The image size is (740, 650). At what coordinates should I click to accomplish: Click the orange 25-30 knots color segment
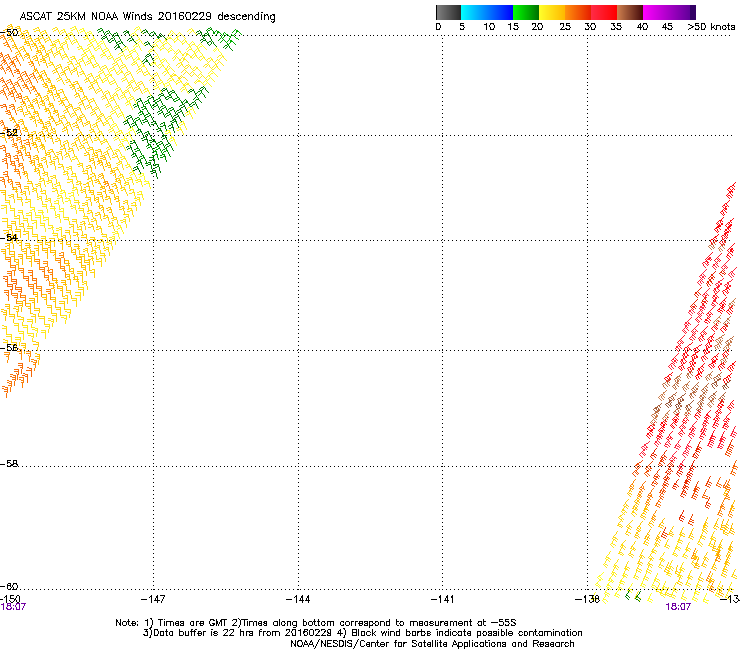[x=578, y=12]
